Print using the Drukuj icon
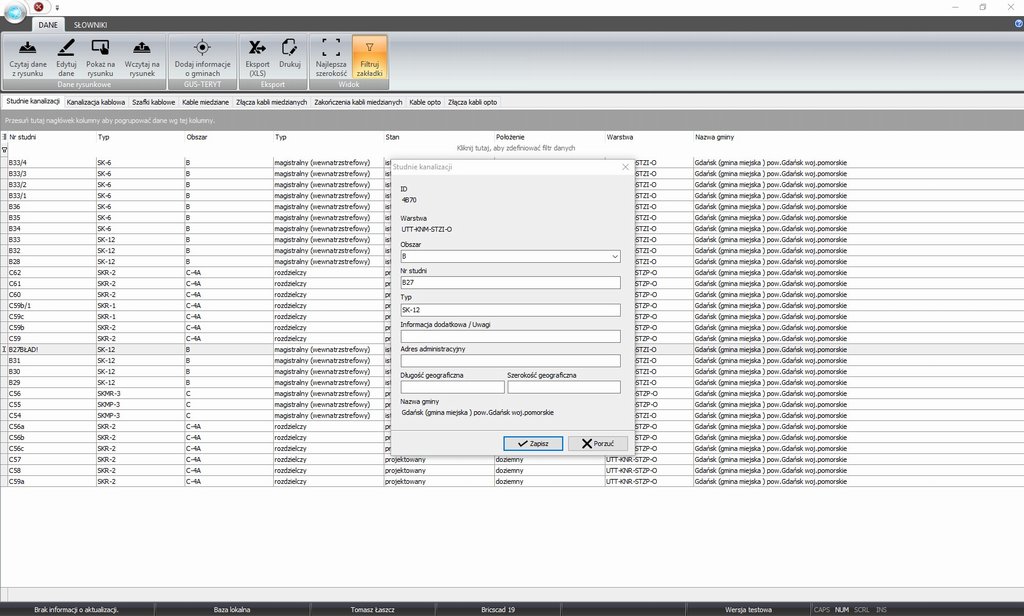Screen dimensions: 1024x616 coord(290,48)
